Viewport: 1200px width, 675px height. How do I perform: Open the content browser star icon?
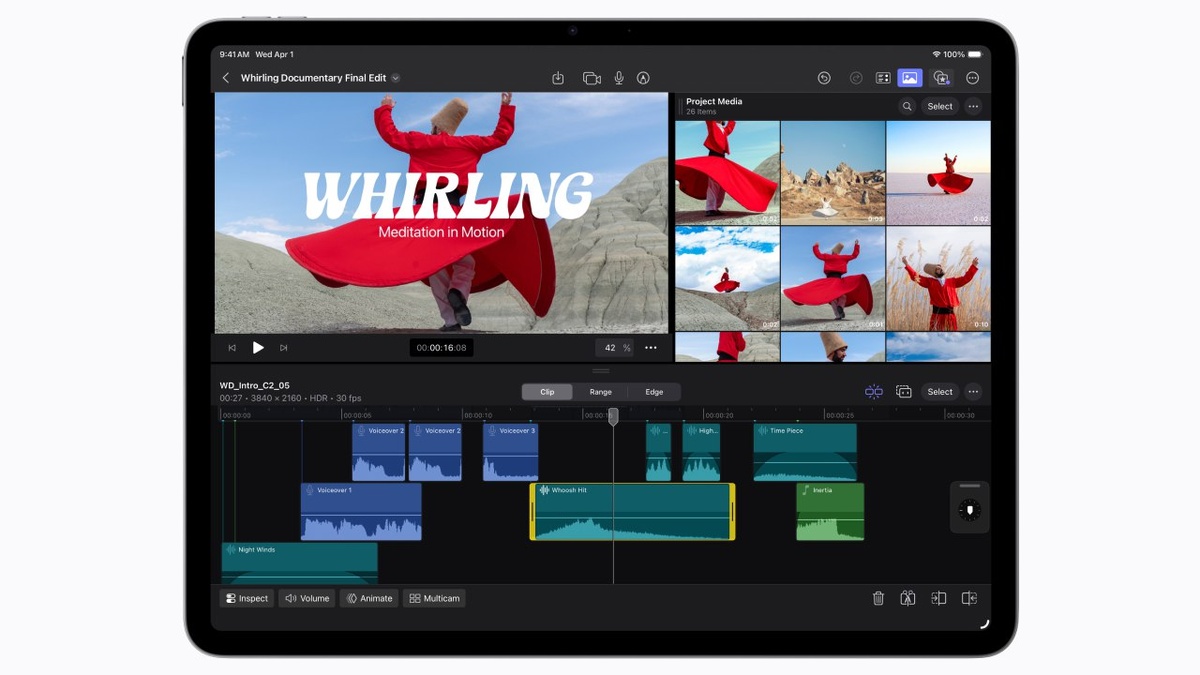coord(941,78)
